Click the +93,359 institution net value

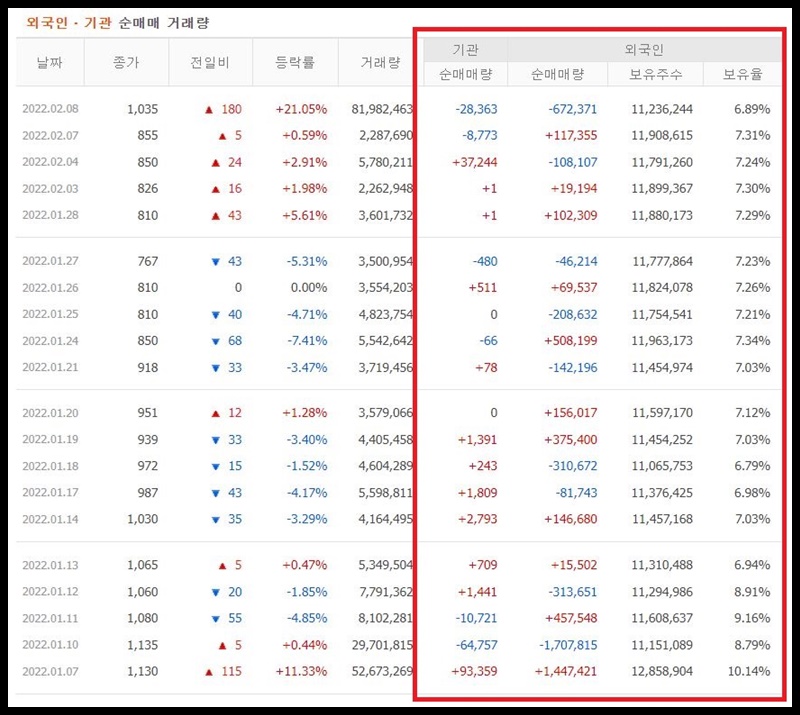click(x=474, y=671)
